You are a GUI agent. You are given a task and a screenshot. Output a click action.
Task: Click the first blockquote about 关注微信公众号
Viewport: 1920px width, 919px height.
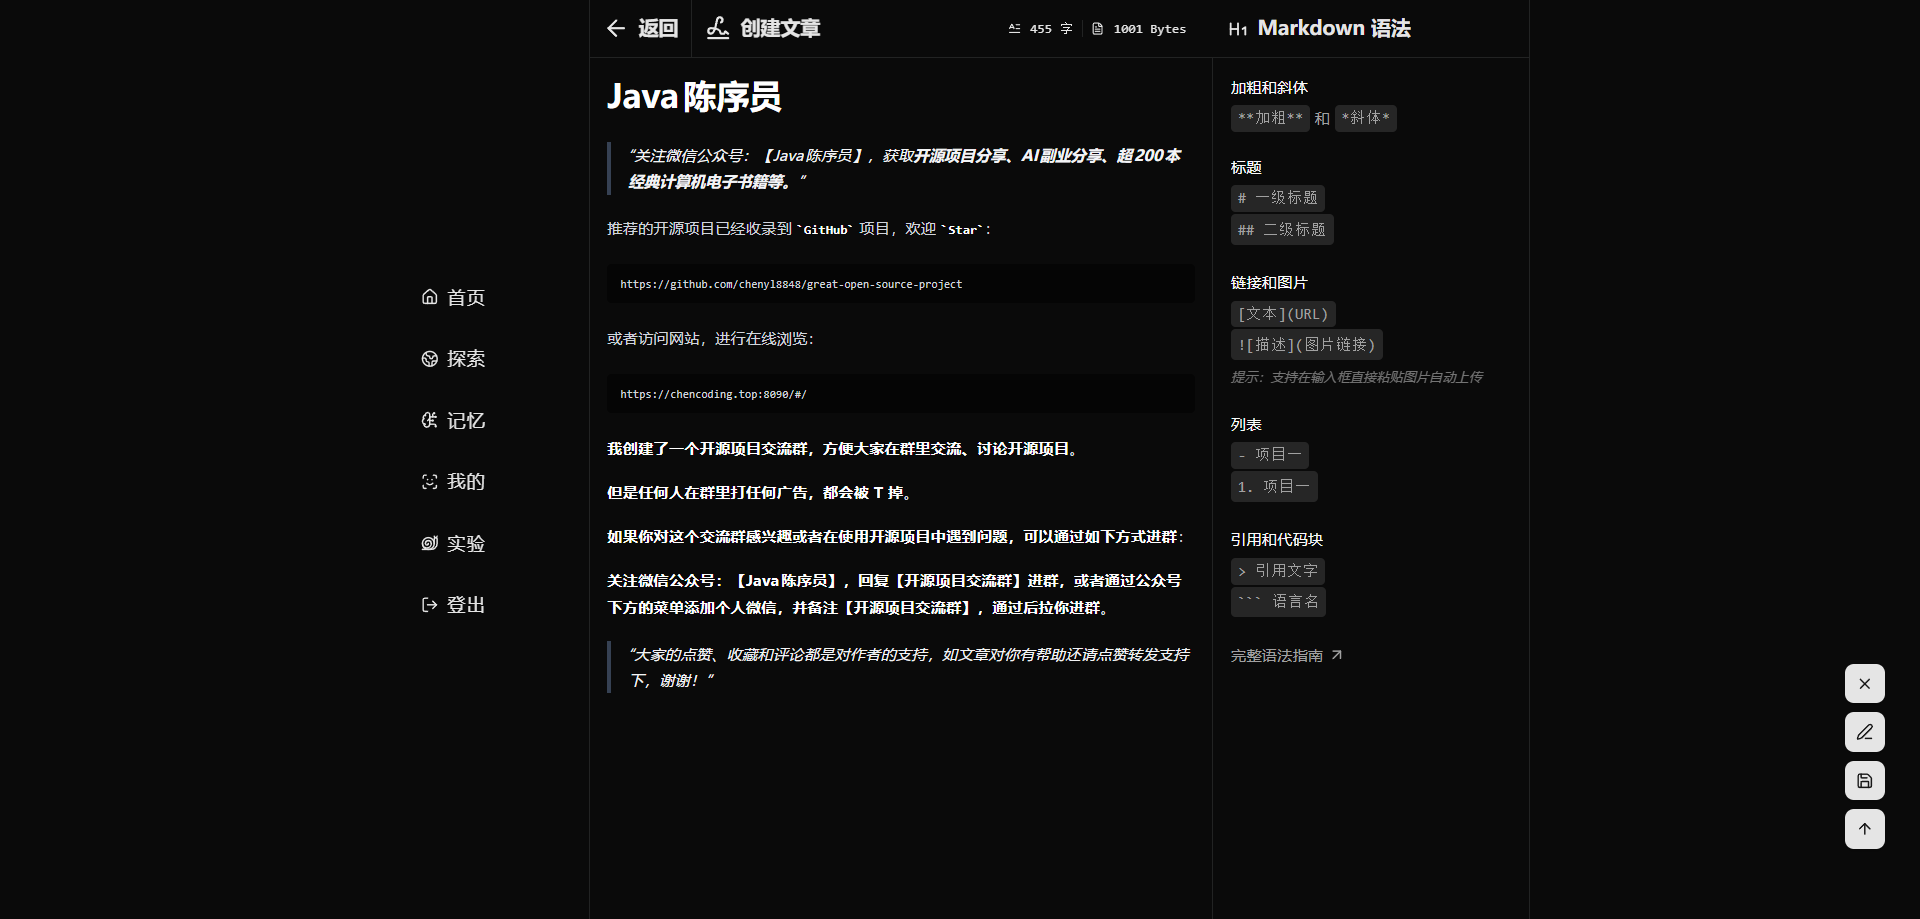900,169
